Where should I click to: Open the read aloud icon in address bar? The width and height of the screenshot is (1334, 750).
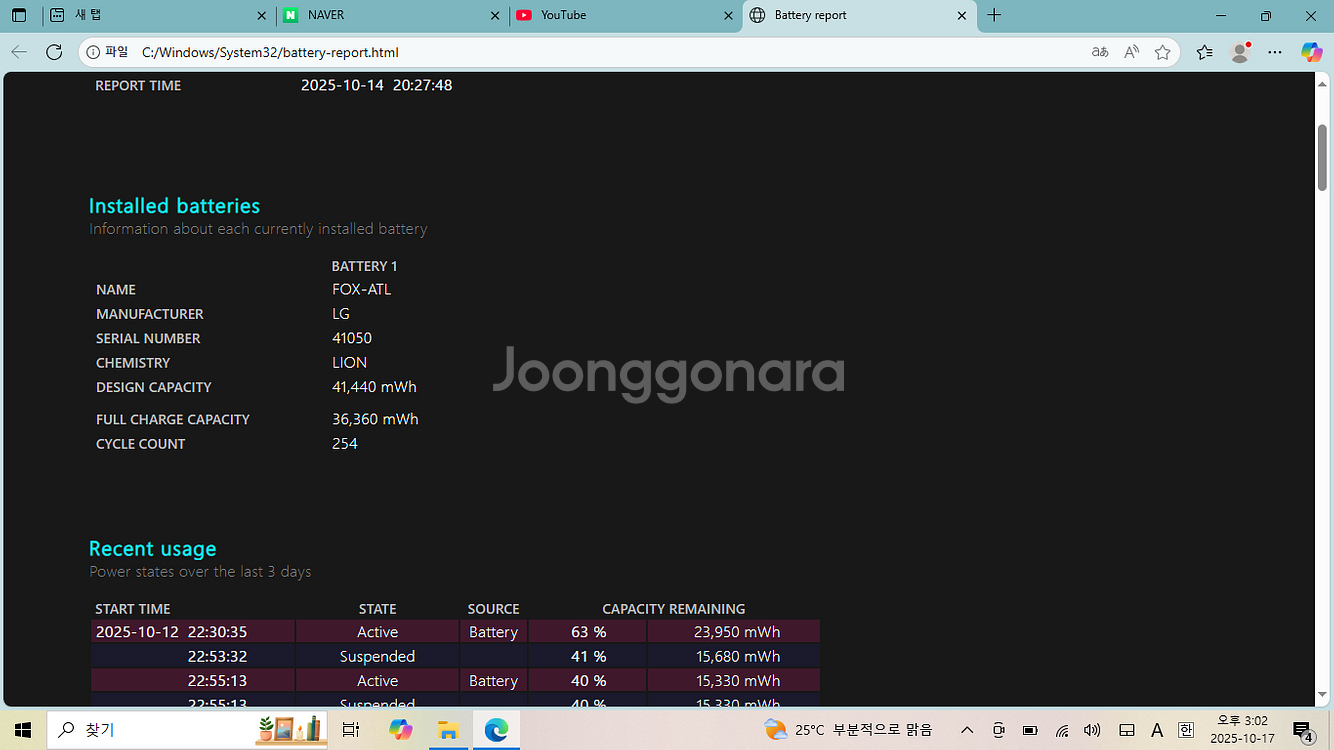tap(1131, 52)
